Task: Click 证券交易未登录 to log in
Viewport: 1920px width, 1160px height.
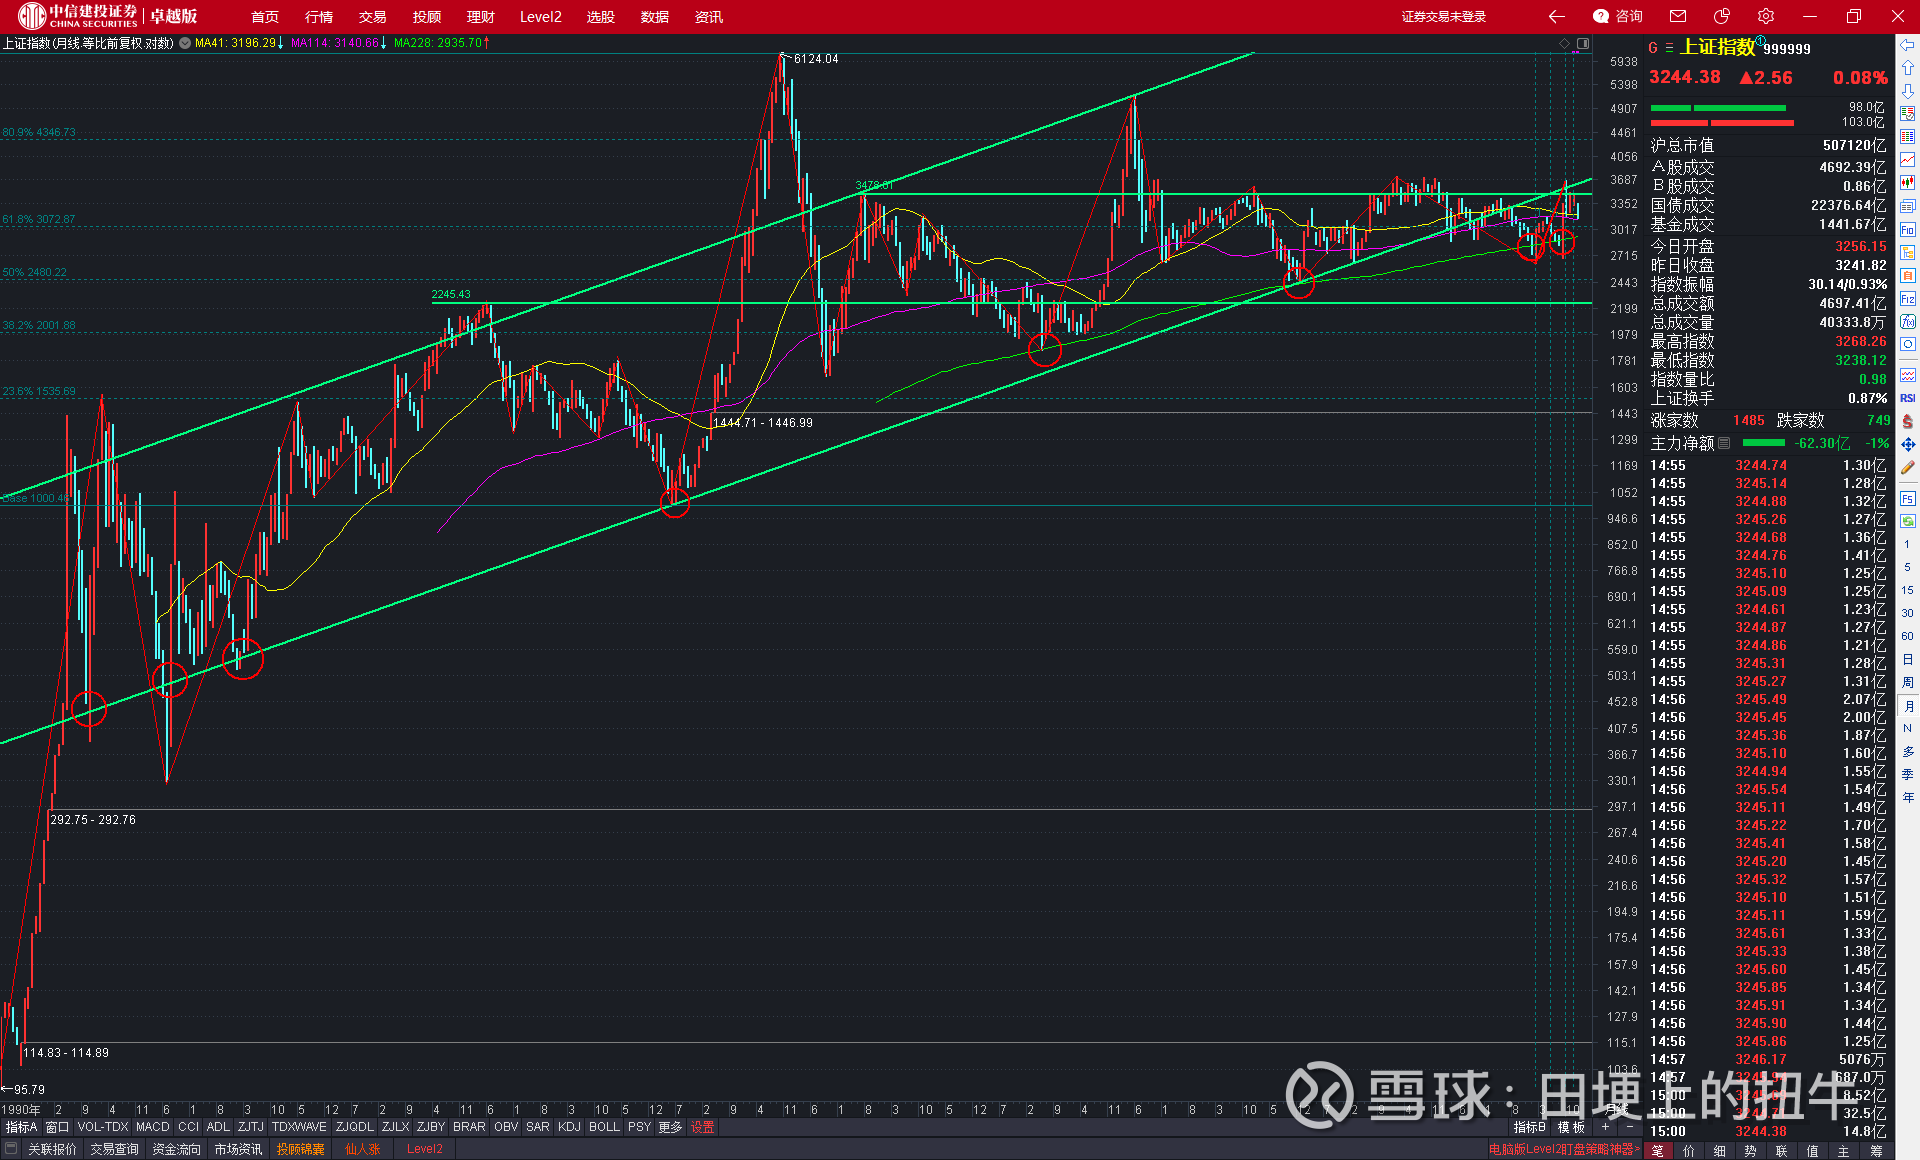Action: coord(1443,17)
